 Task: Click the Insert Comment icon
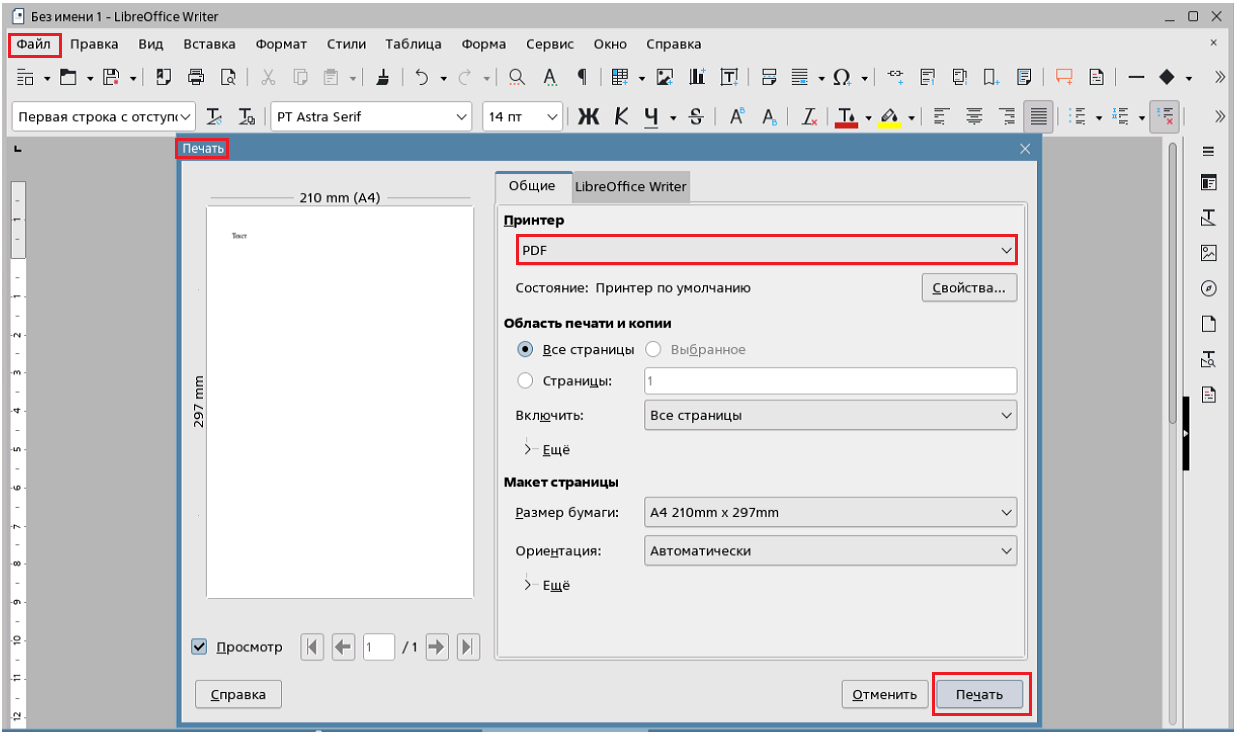[1064, 77]
